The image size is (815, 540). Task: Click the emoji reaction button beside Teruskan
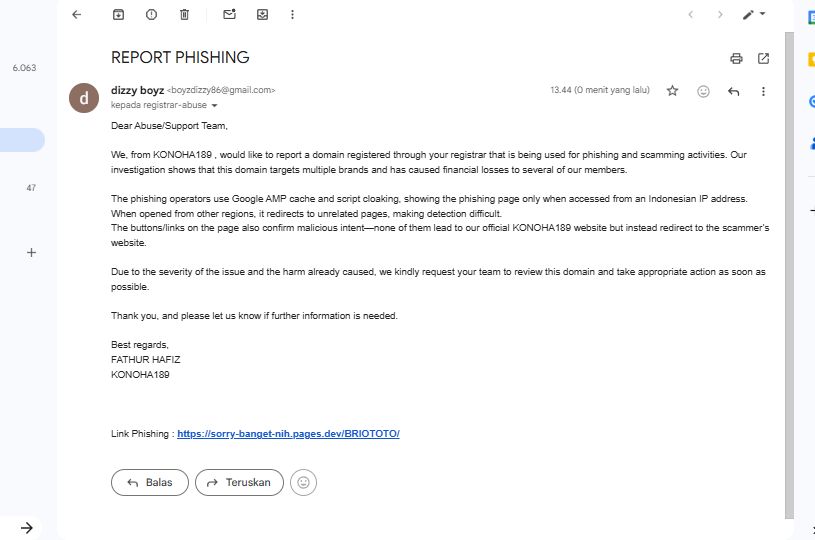(305, 482)
